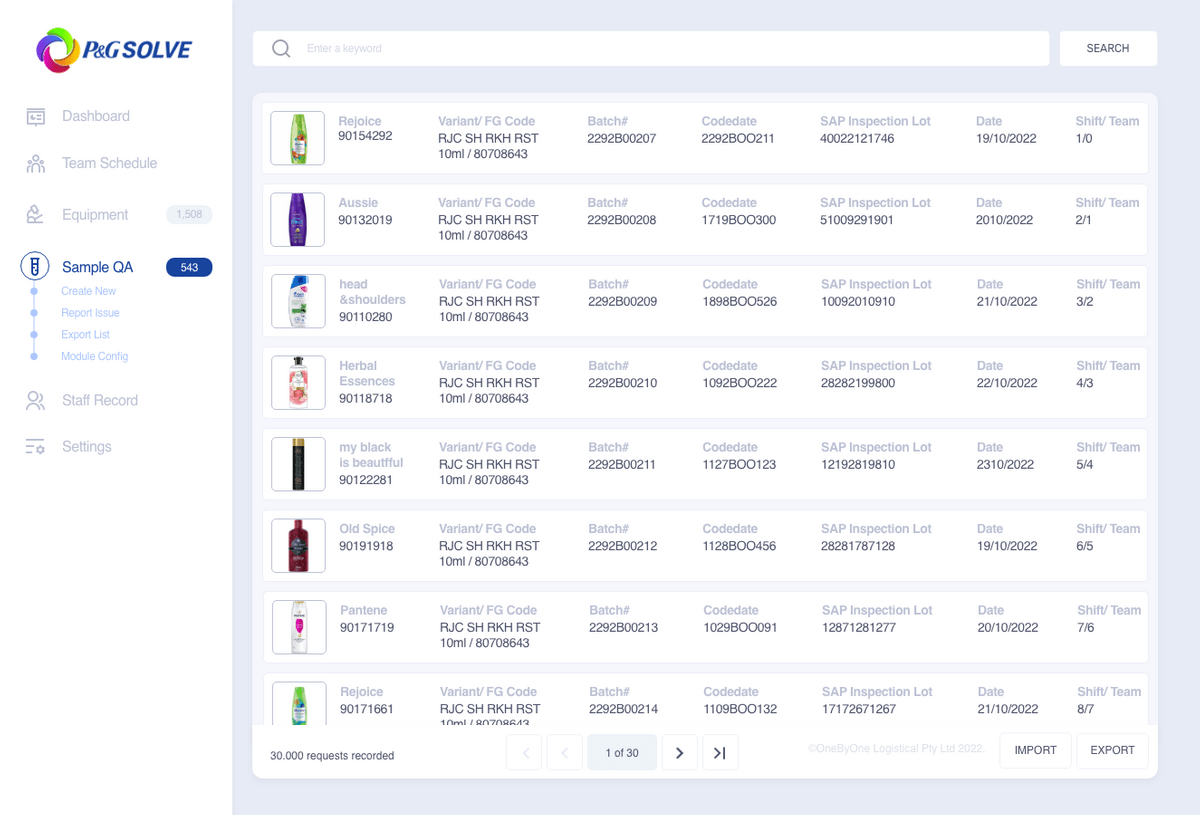Open the Aussie product thumbnail
This screenshot has width=1200, height=815.
pos(298,220)
